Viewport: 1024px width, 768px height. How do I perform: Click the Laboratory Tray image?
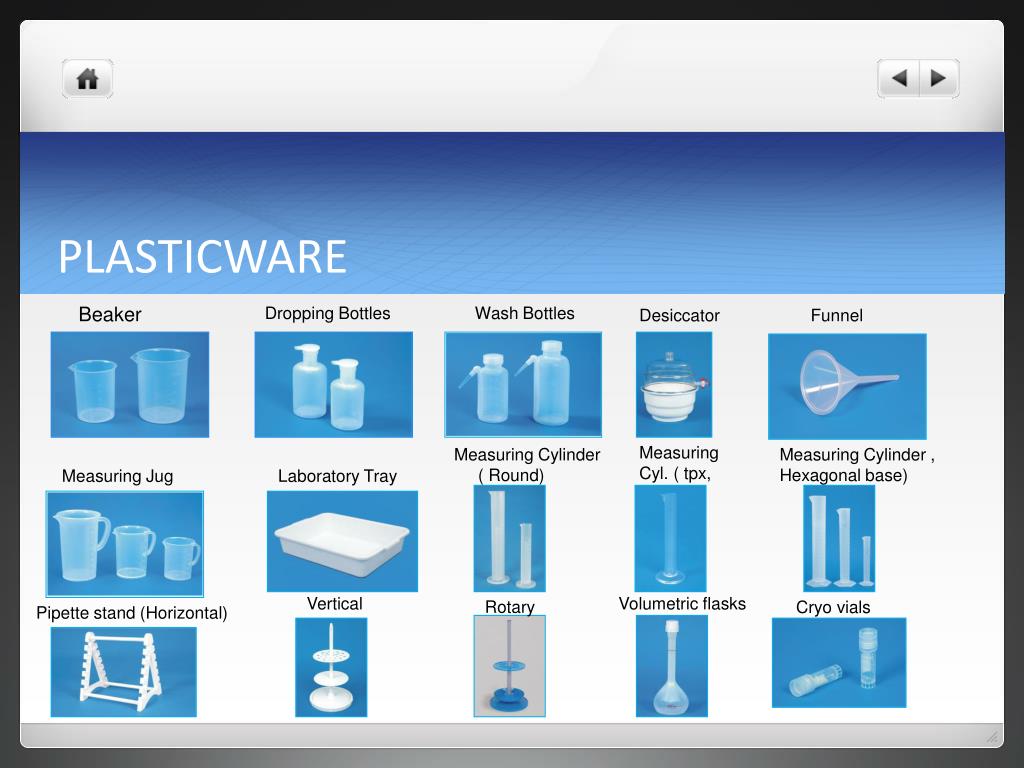[x=342, y=541]
